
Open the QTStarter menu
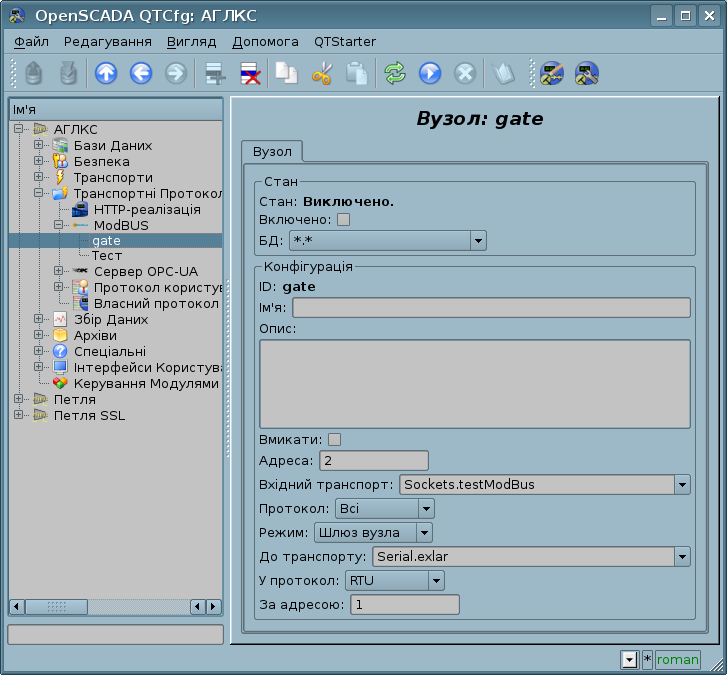pyautogui.click(x=345, y=42)
